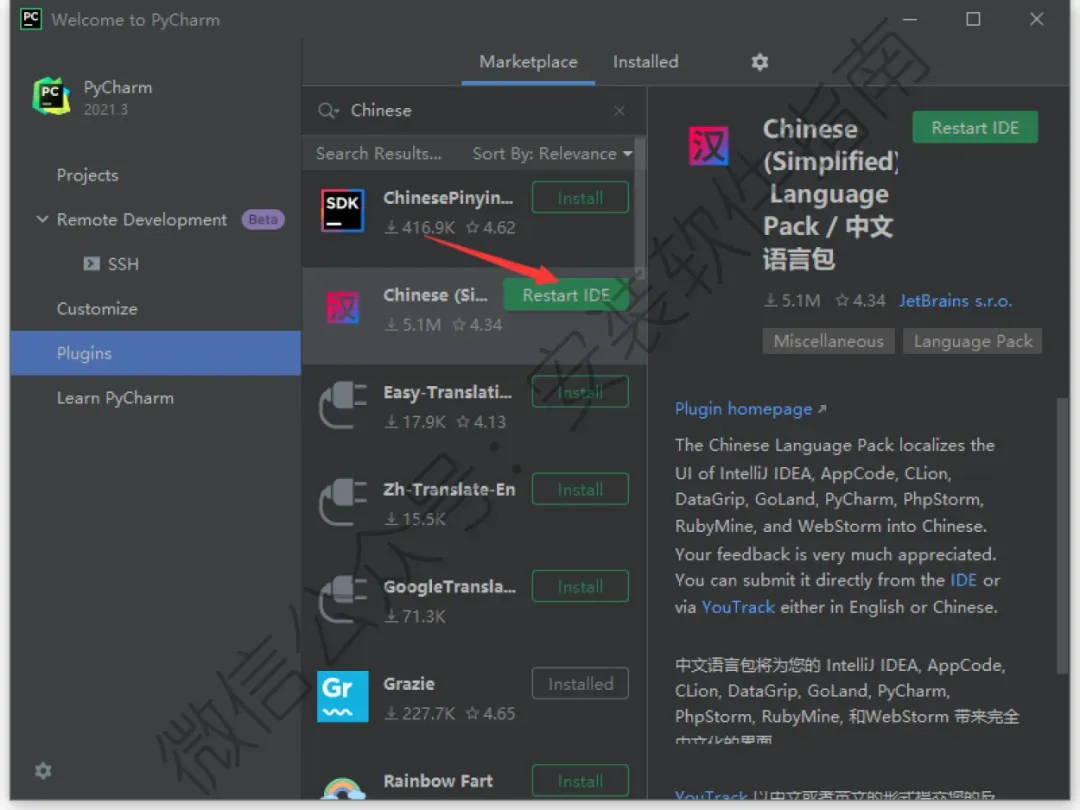Open the YouTrack link in description
Viewport: 1080px width, 810px height.
[738, 607]
